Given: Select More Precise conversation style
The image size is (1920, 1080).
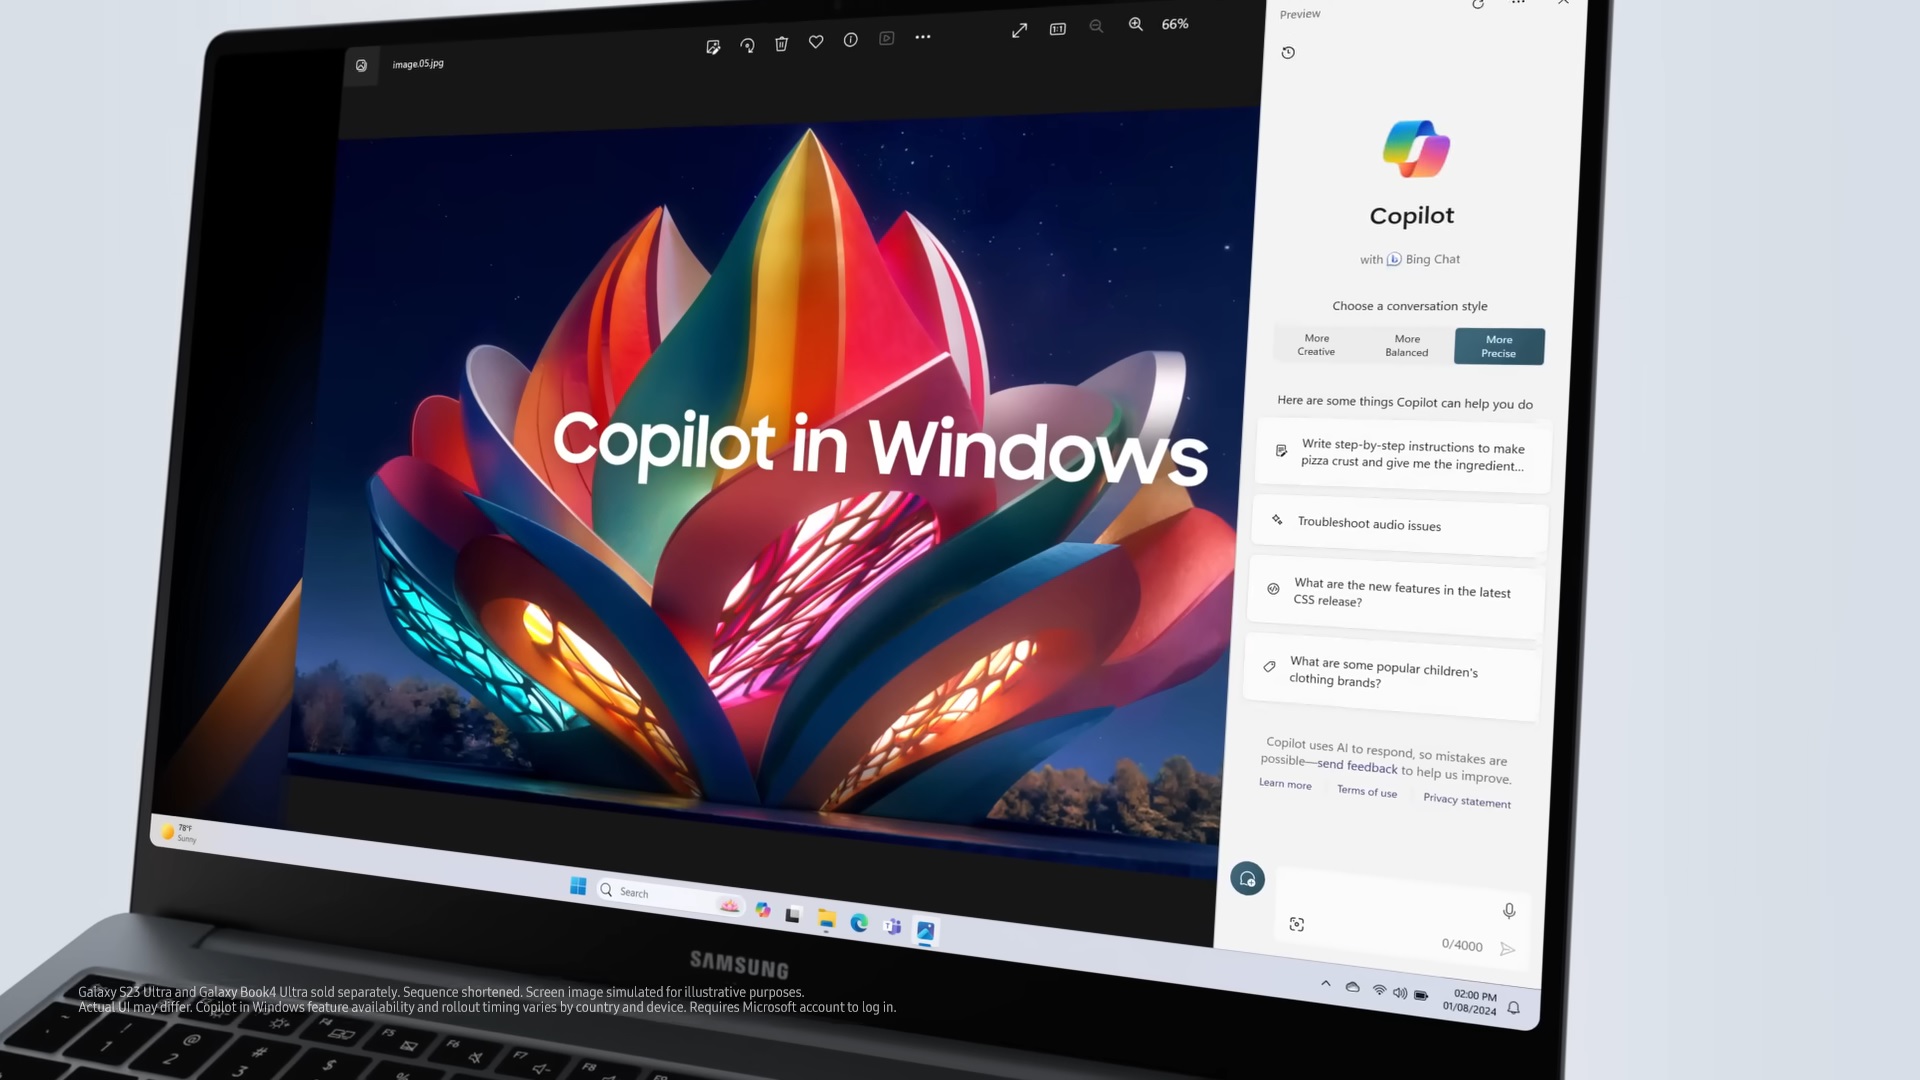Looking at the screenshot, I should coord(1499,345).
